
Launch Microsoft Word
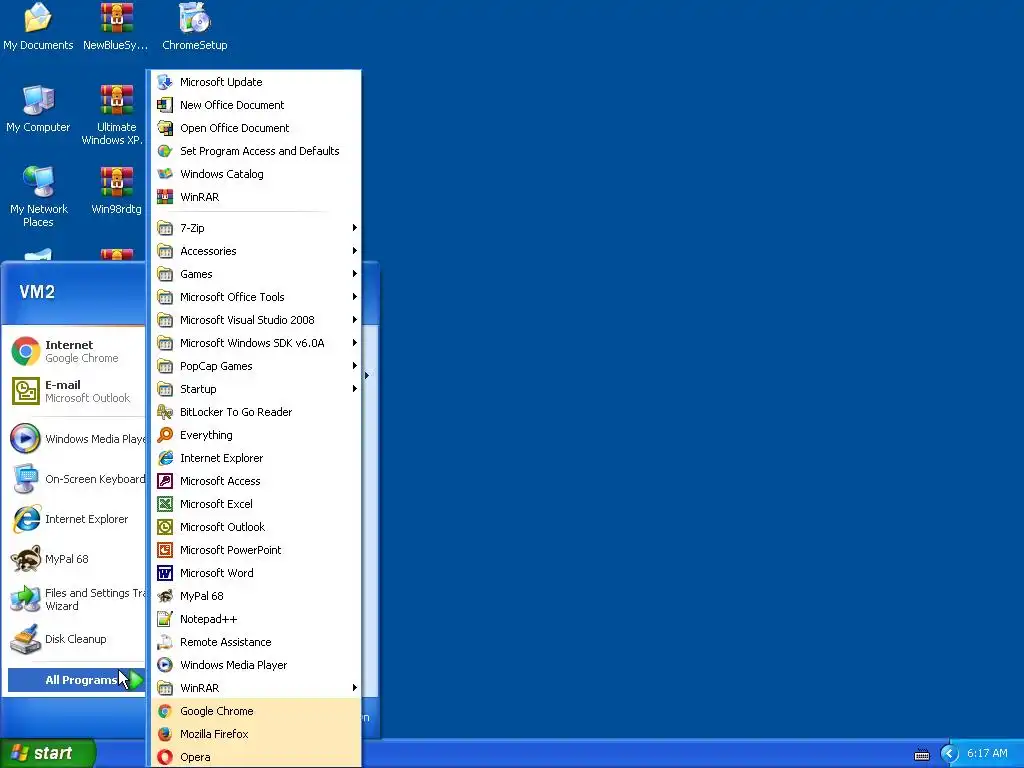pyautogui.click(x=255, y=573)
